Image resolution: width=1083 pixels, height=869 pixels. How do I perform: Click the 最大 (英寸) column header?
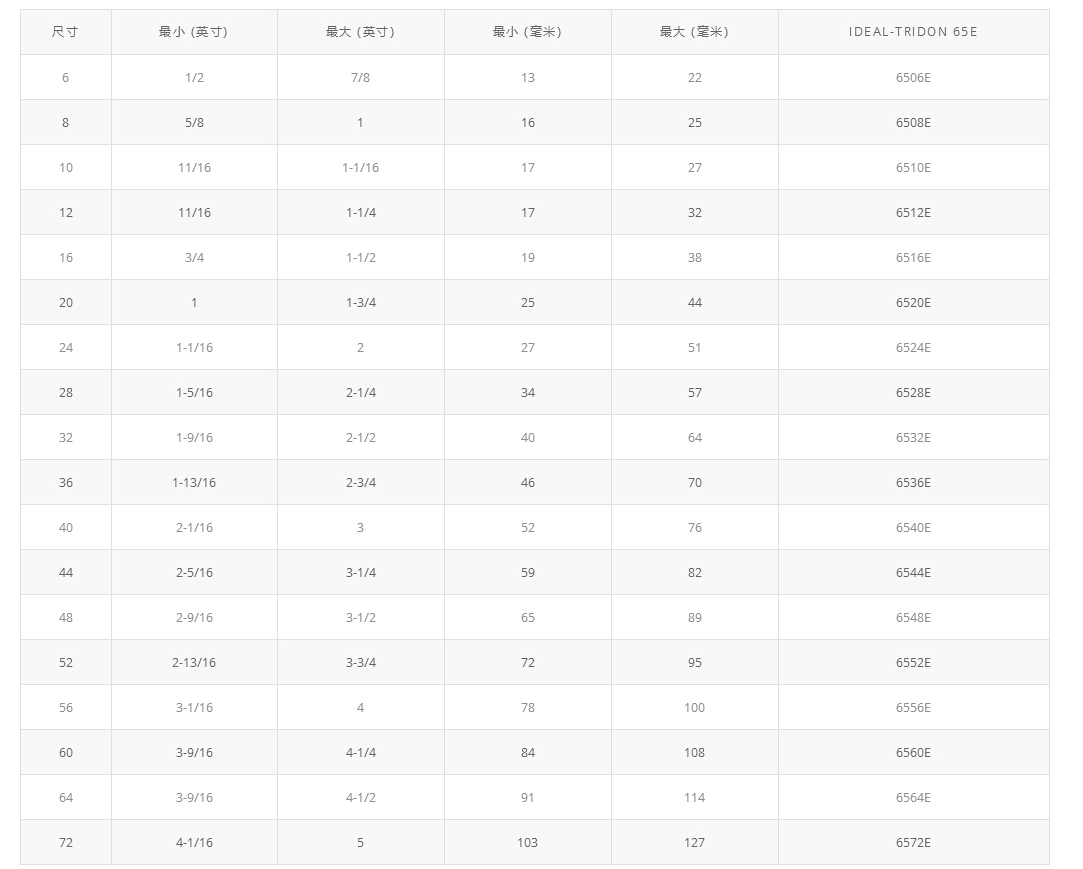pyautogui.click(x=360, y=32)
